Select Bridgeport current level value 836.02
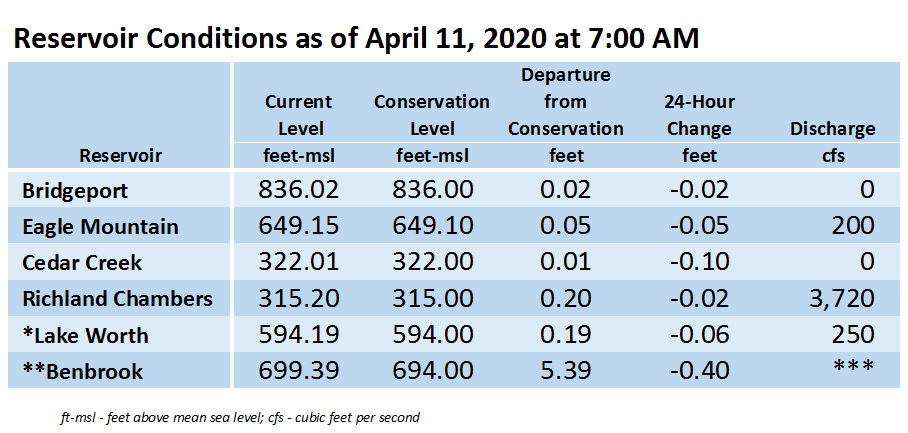 coord(299,190)
